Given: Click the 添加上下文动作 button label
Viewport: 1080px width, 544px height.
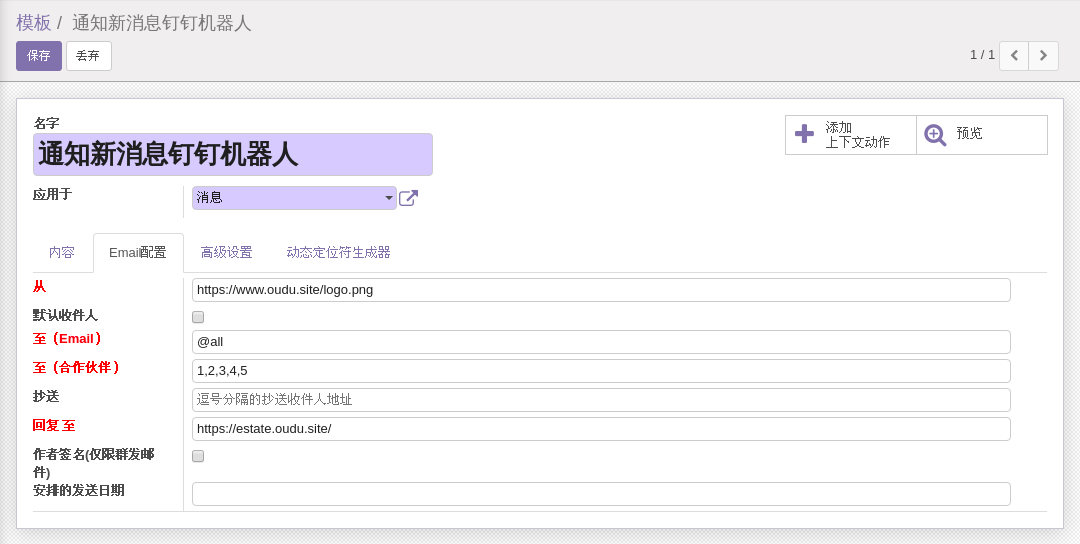Looking at the screenshot, I should (x=858, y=135).
